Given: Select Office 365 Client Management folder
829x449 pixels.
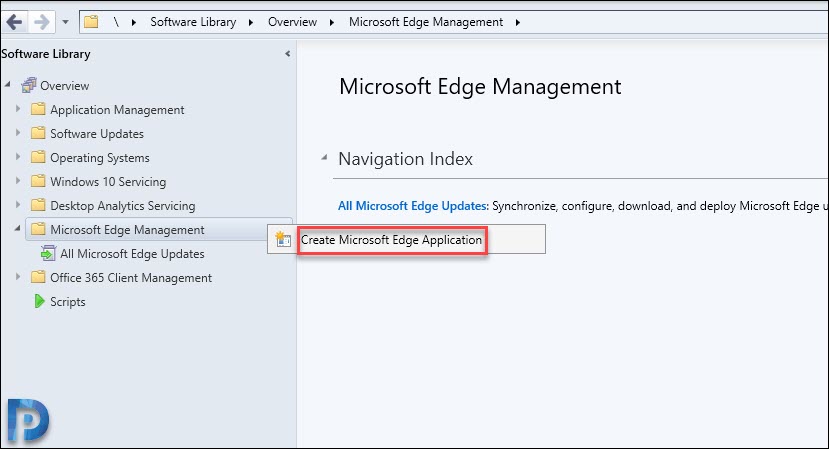Looking at the screenshot, I should point(131,278).
